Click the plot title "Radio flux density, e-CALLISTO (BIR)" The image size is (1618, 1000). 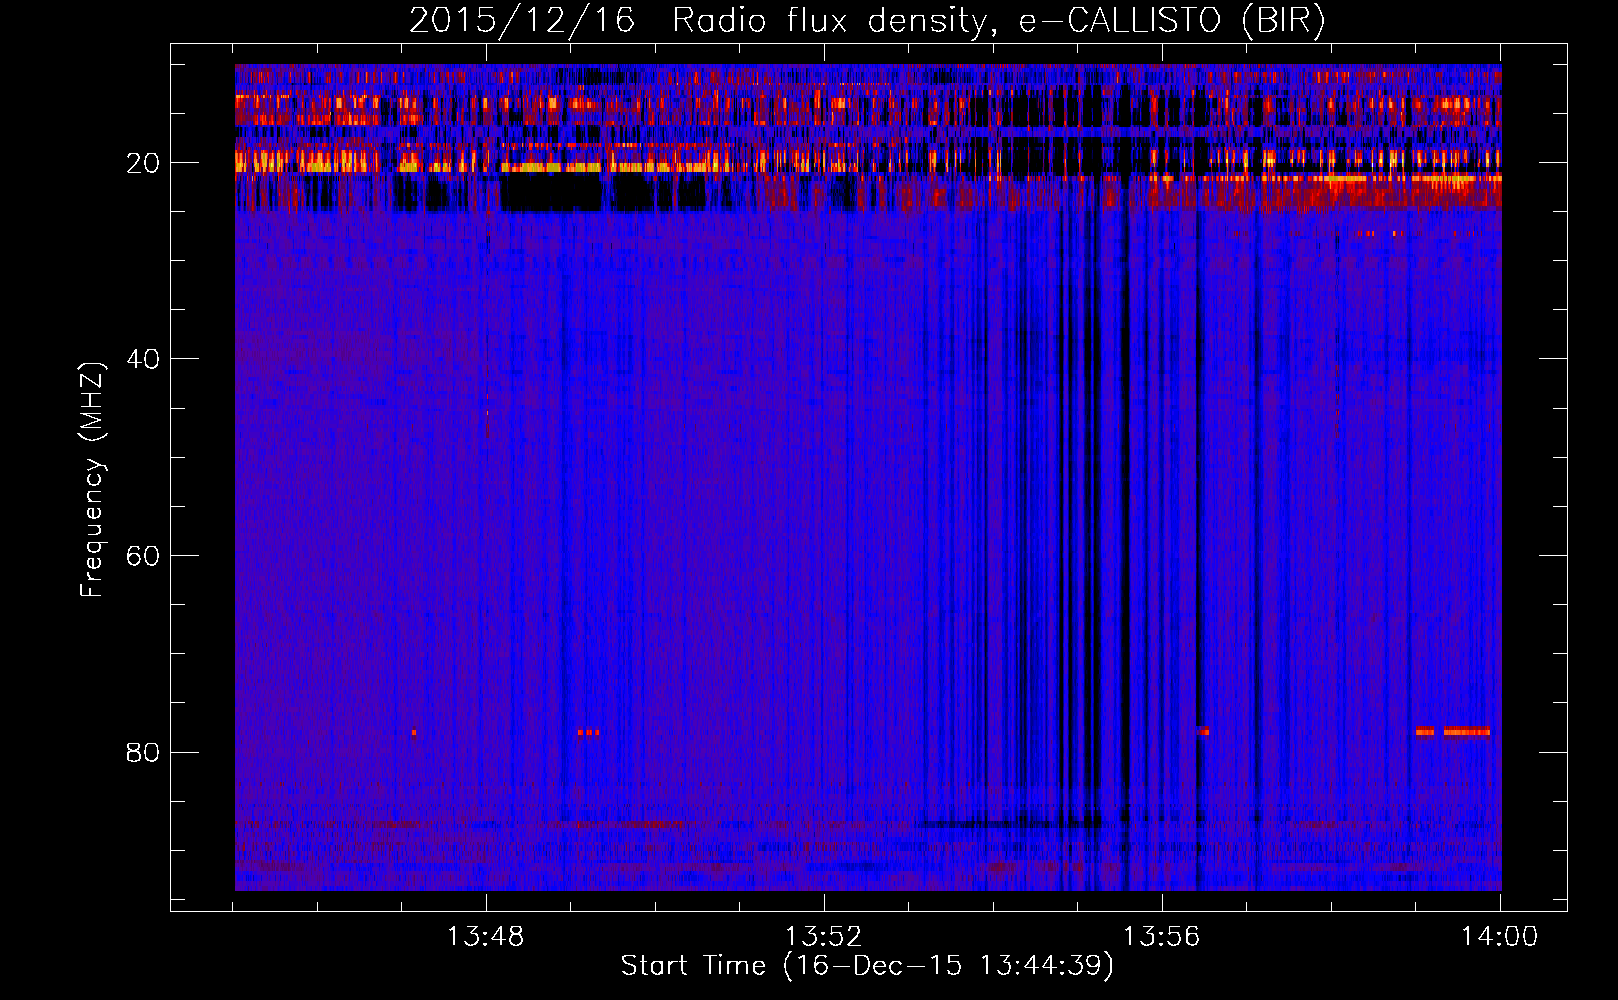point(998,21)
